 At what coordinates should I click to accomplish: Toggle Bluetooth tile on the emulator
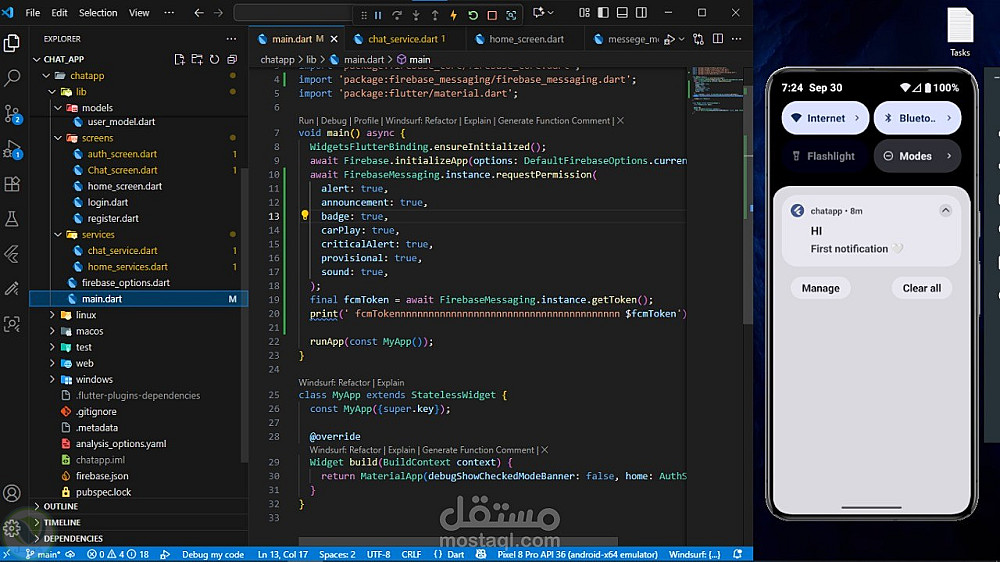[x=917, y=118]
